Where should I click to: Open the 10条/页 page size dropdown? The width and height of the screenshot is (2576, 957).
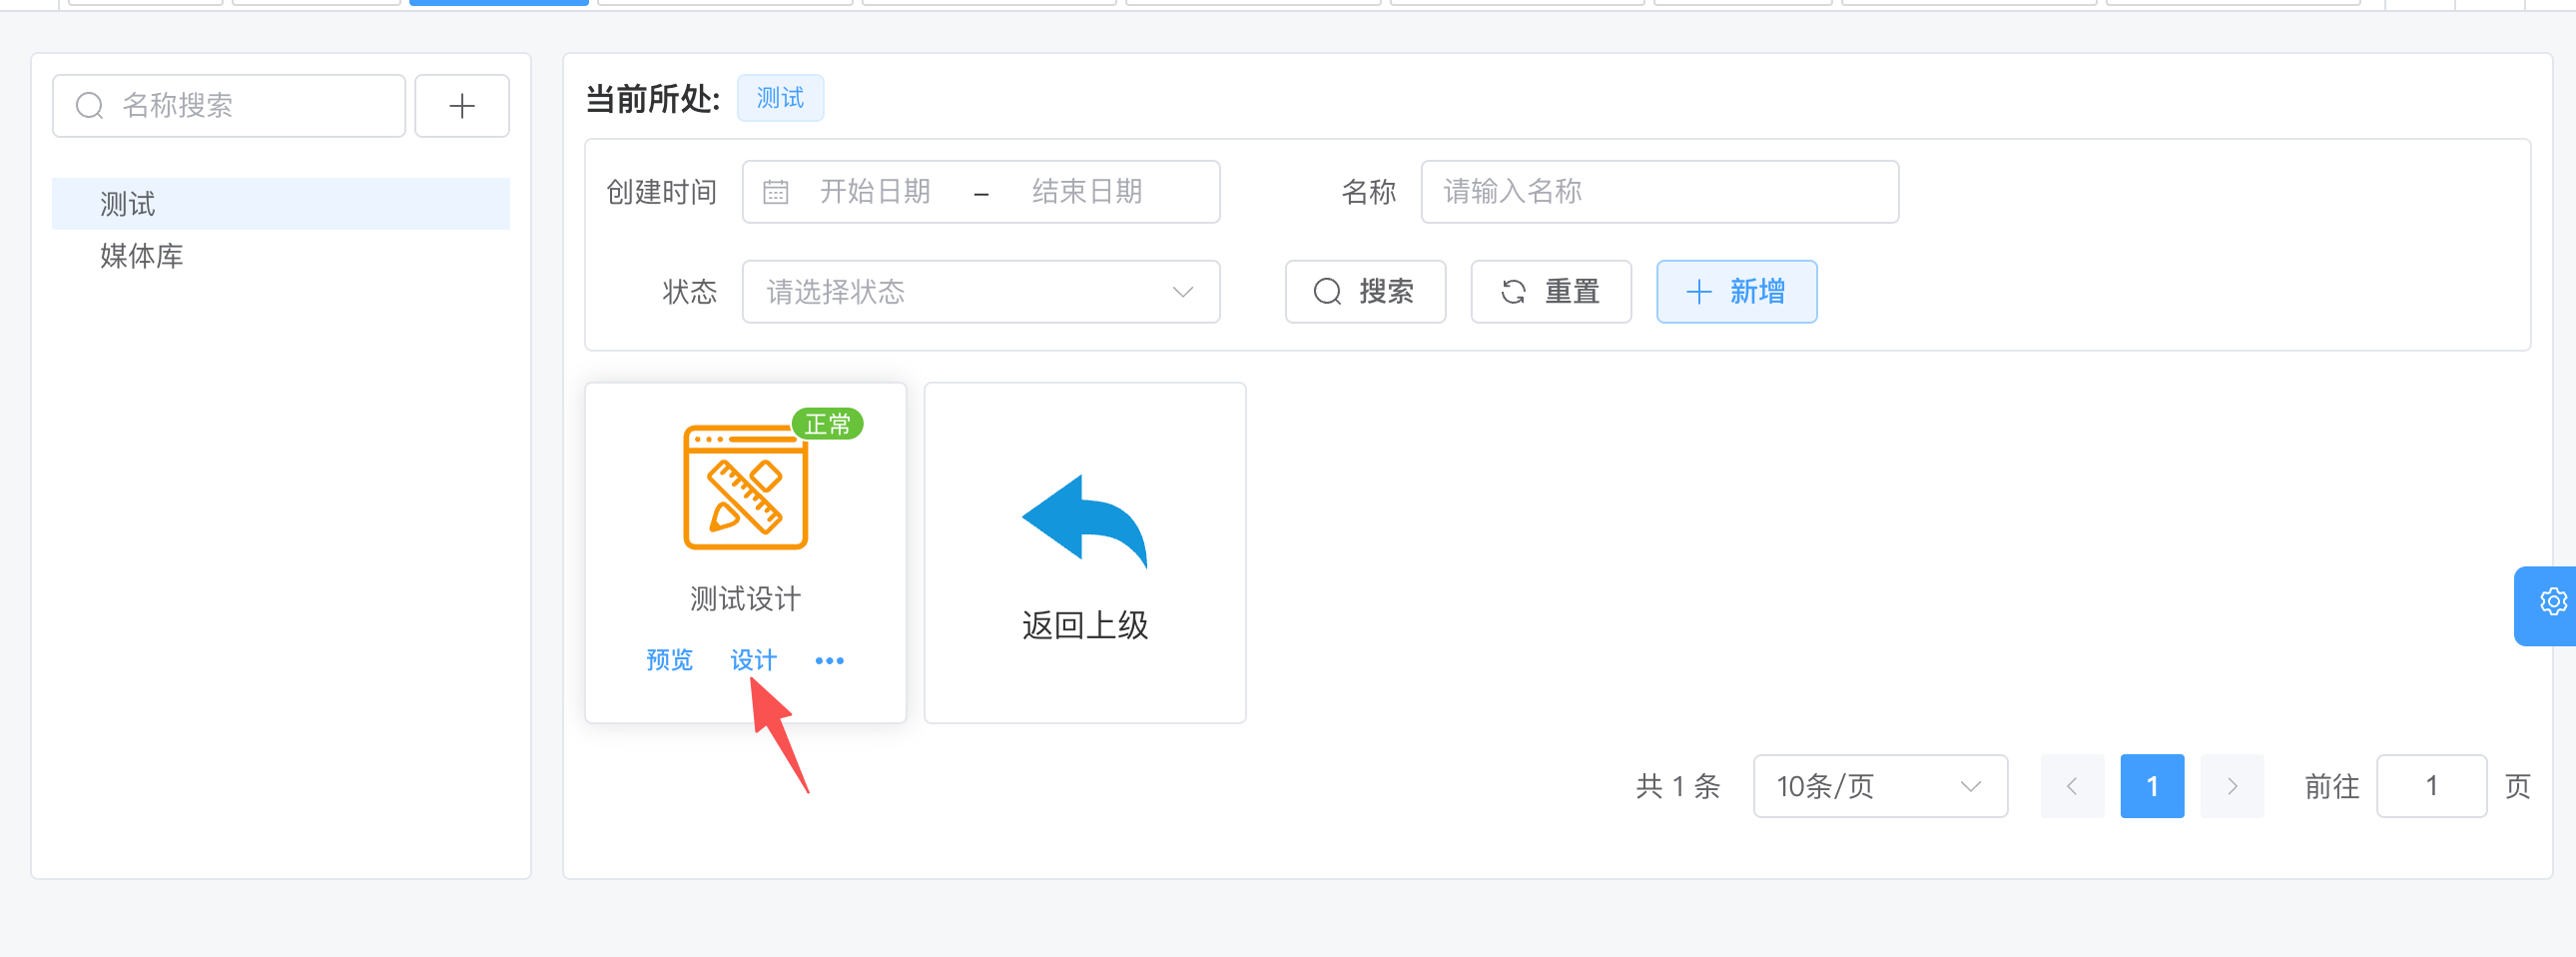1879,787
